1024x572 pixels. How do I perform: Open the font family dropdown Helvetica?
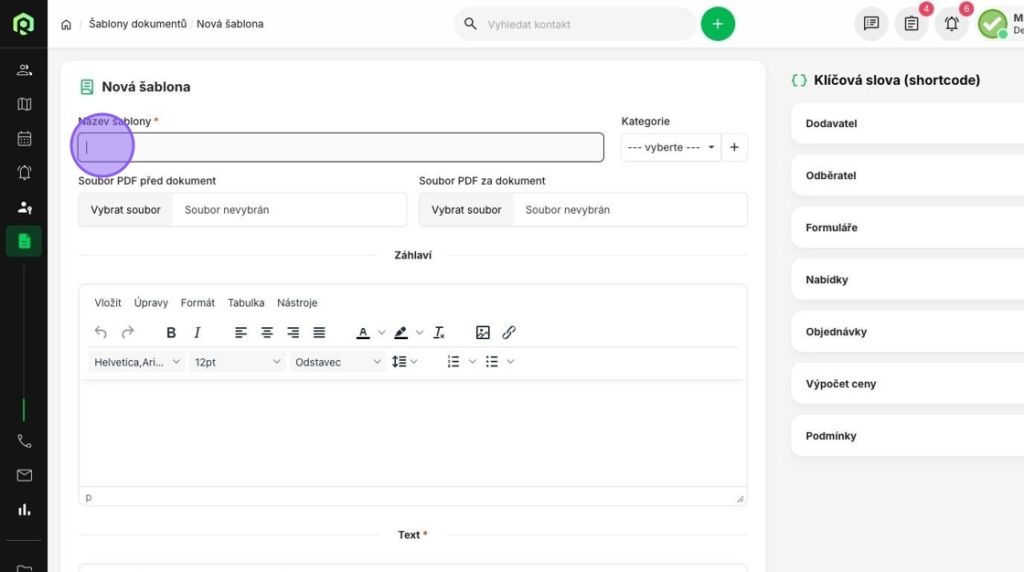coord(136,362)
